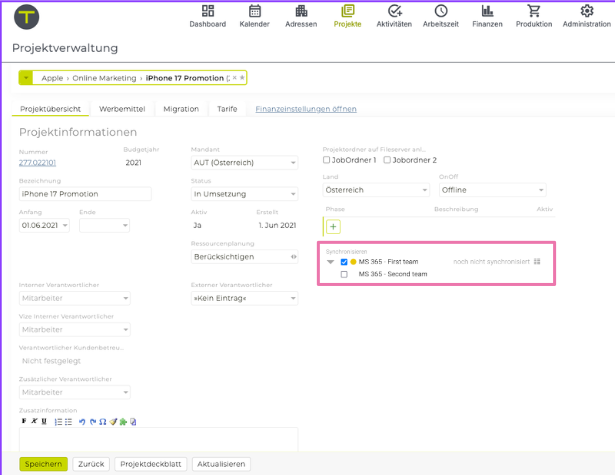
Task: Switch to the Werbemittel tab
Action: tap(121, 109)
